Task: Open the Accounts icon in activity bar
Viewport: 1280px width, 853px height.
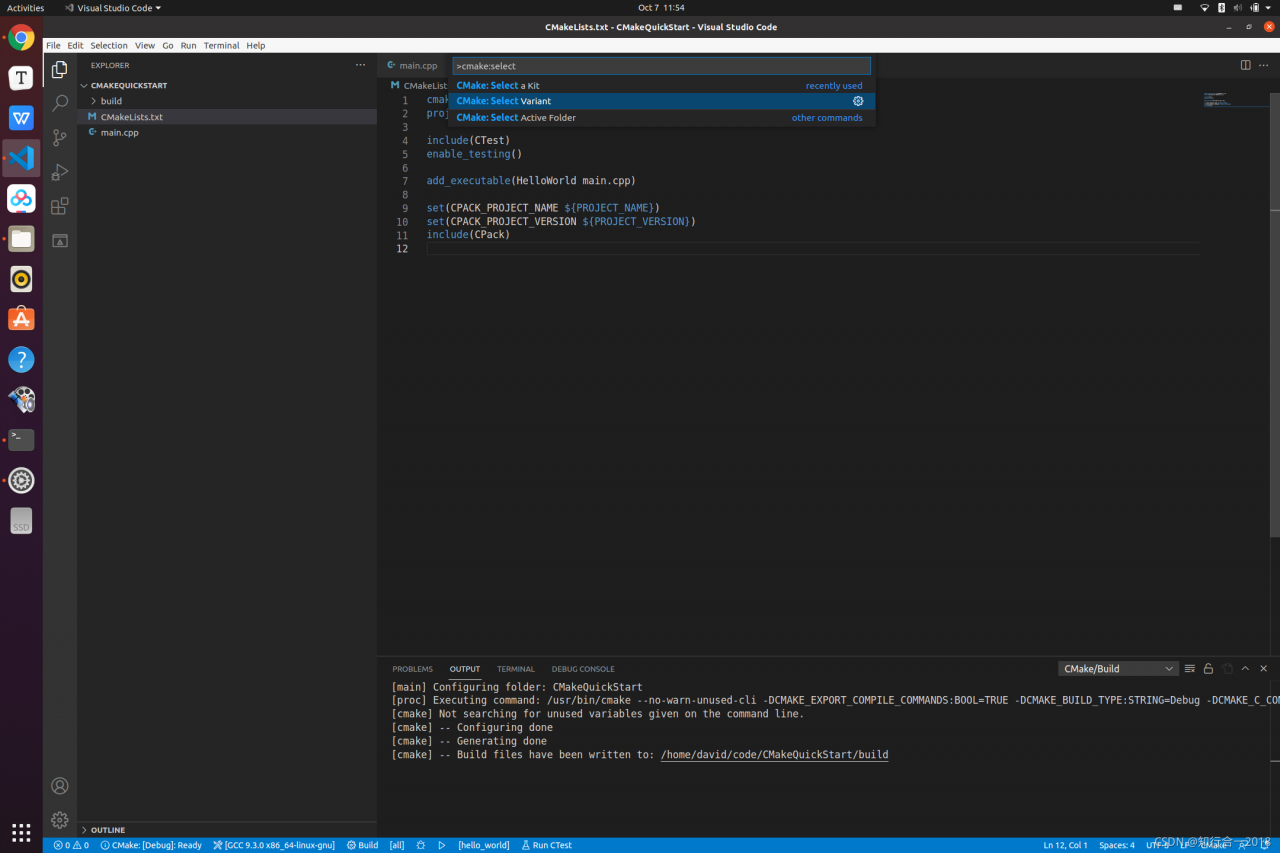Action: [60, 786]
